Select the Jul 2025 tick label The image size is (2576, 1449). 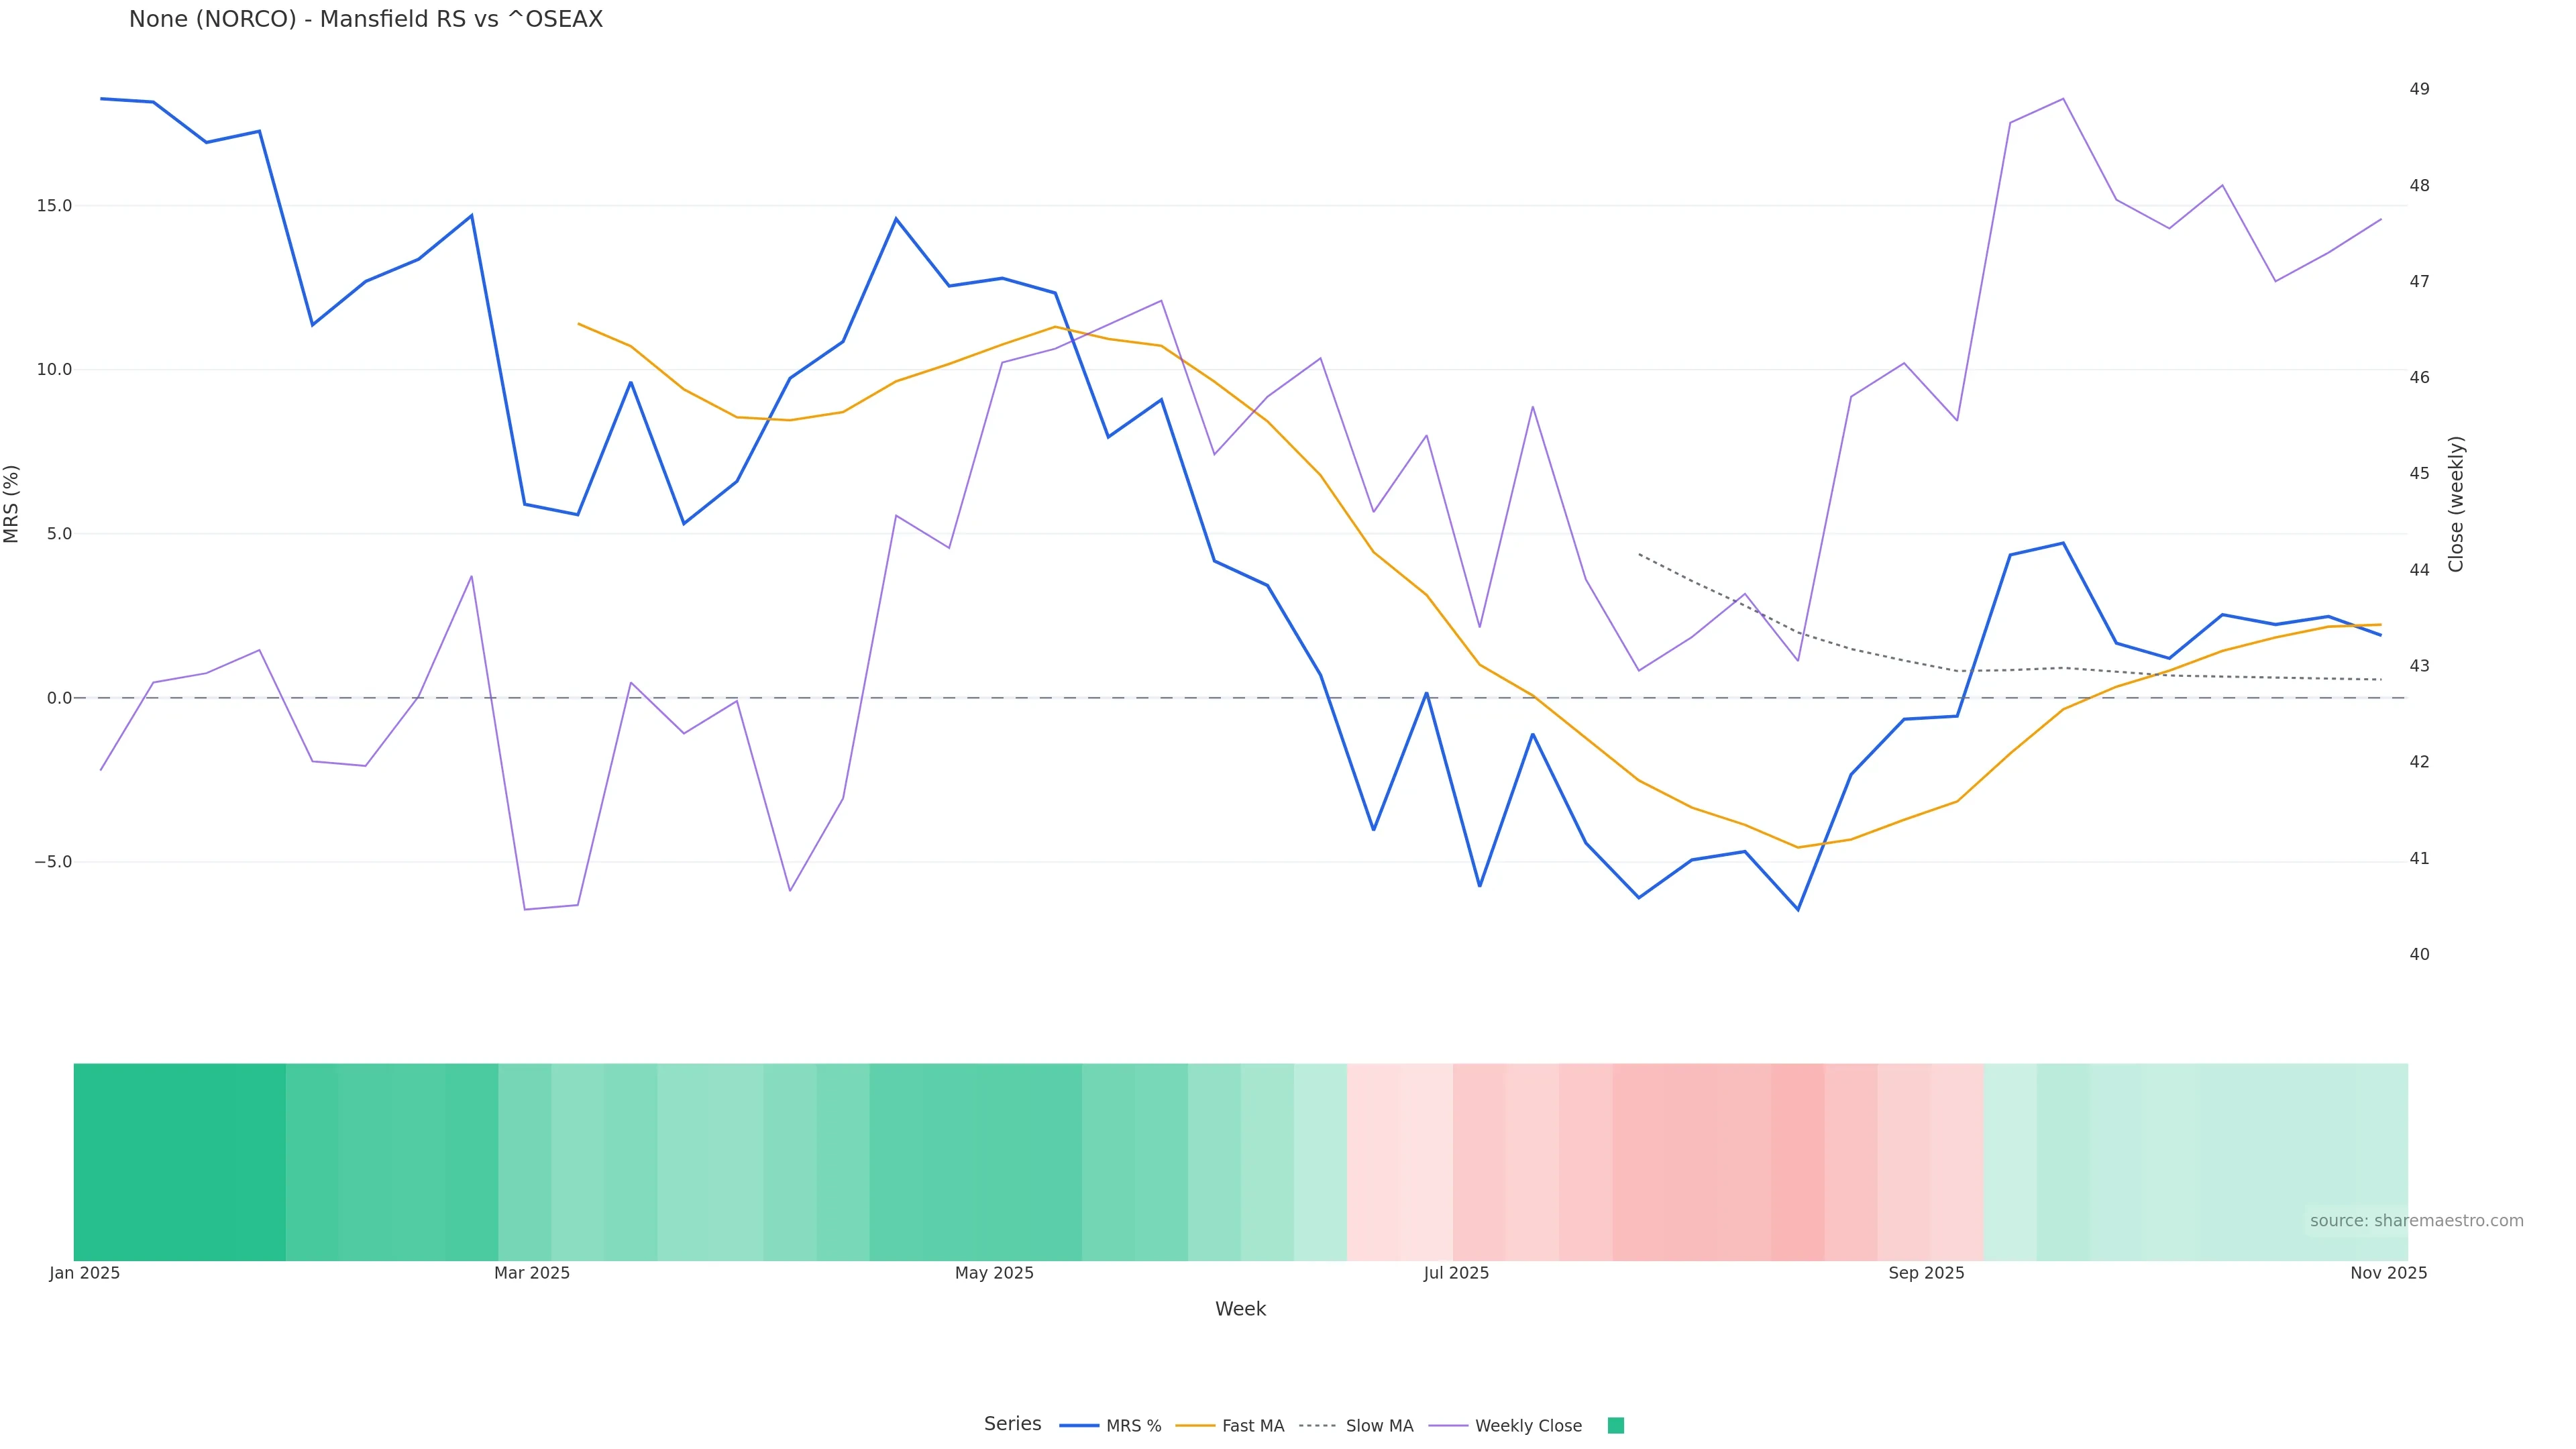click(1456, 1273)
